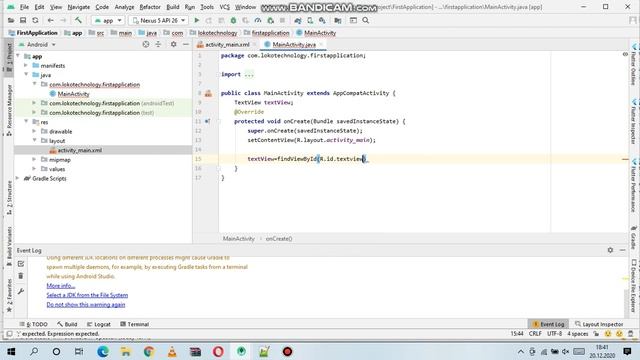Viewport: 640px width, 360px height.
Task: Run the app with the green play icon
Action: point(197,20)
